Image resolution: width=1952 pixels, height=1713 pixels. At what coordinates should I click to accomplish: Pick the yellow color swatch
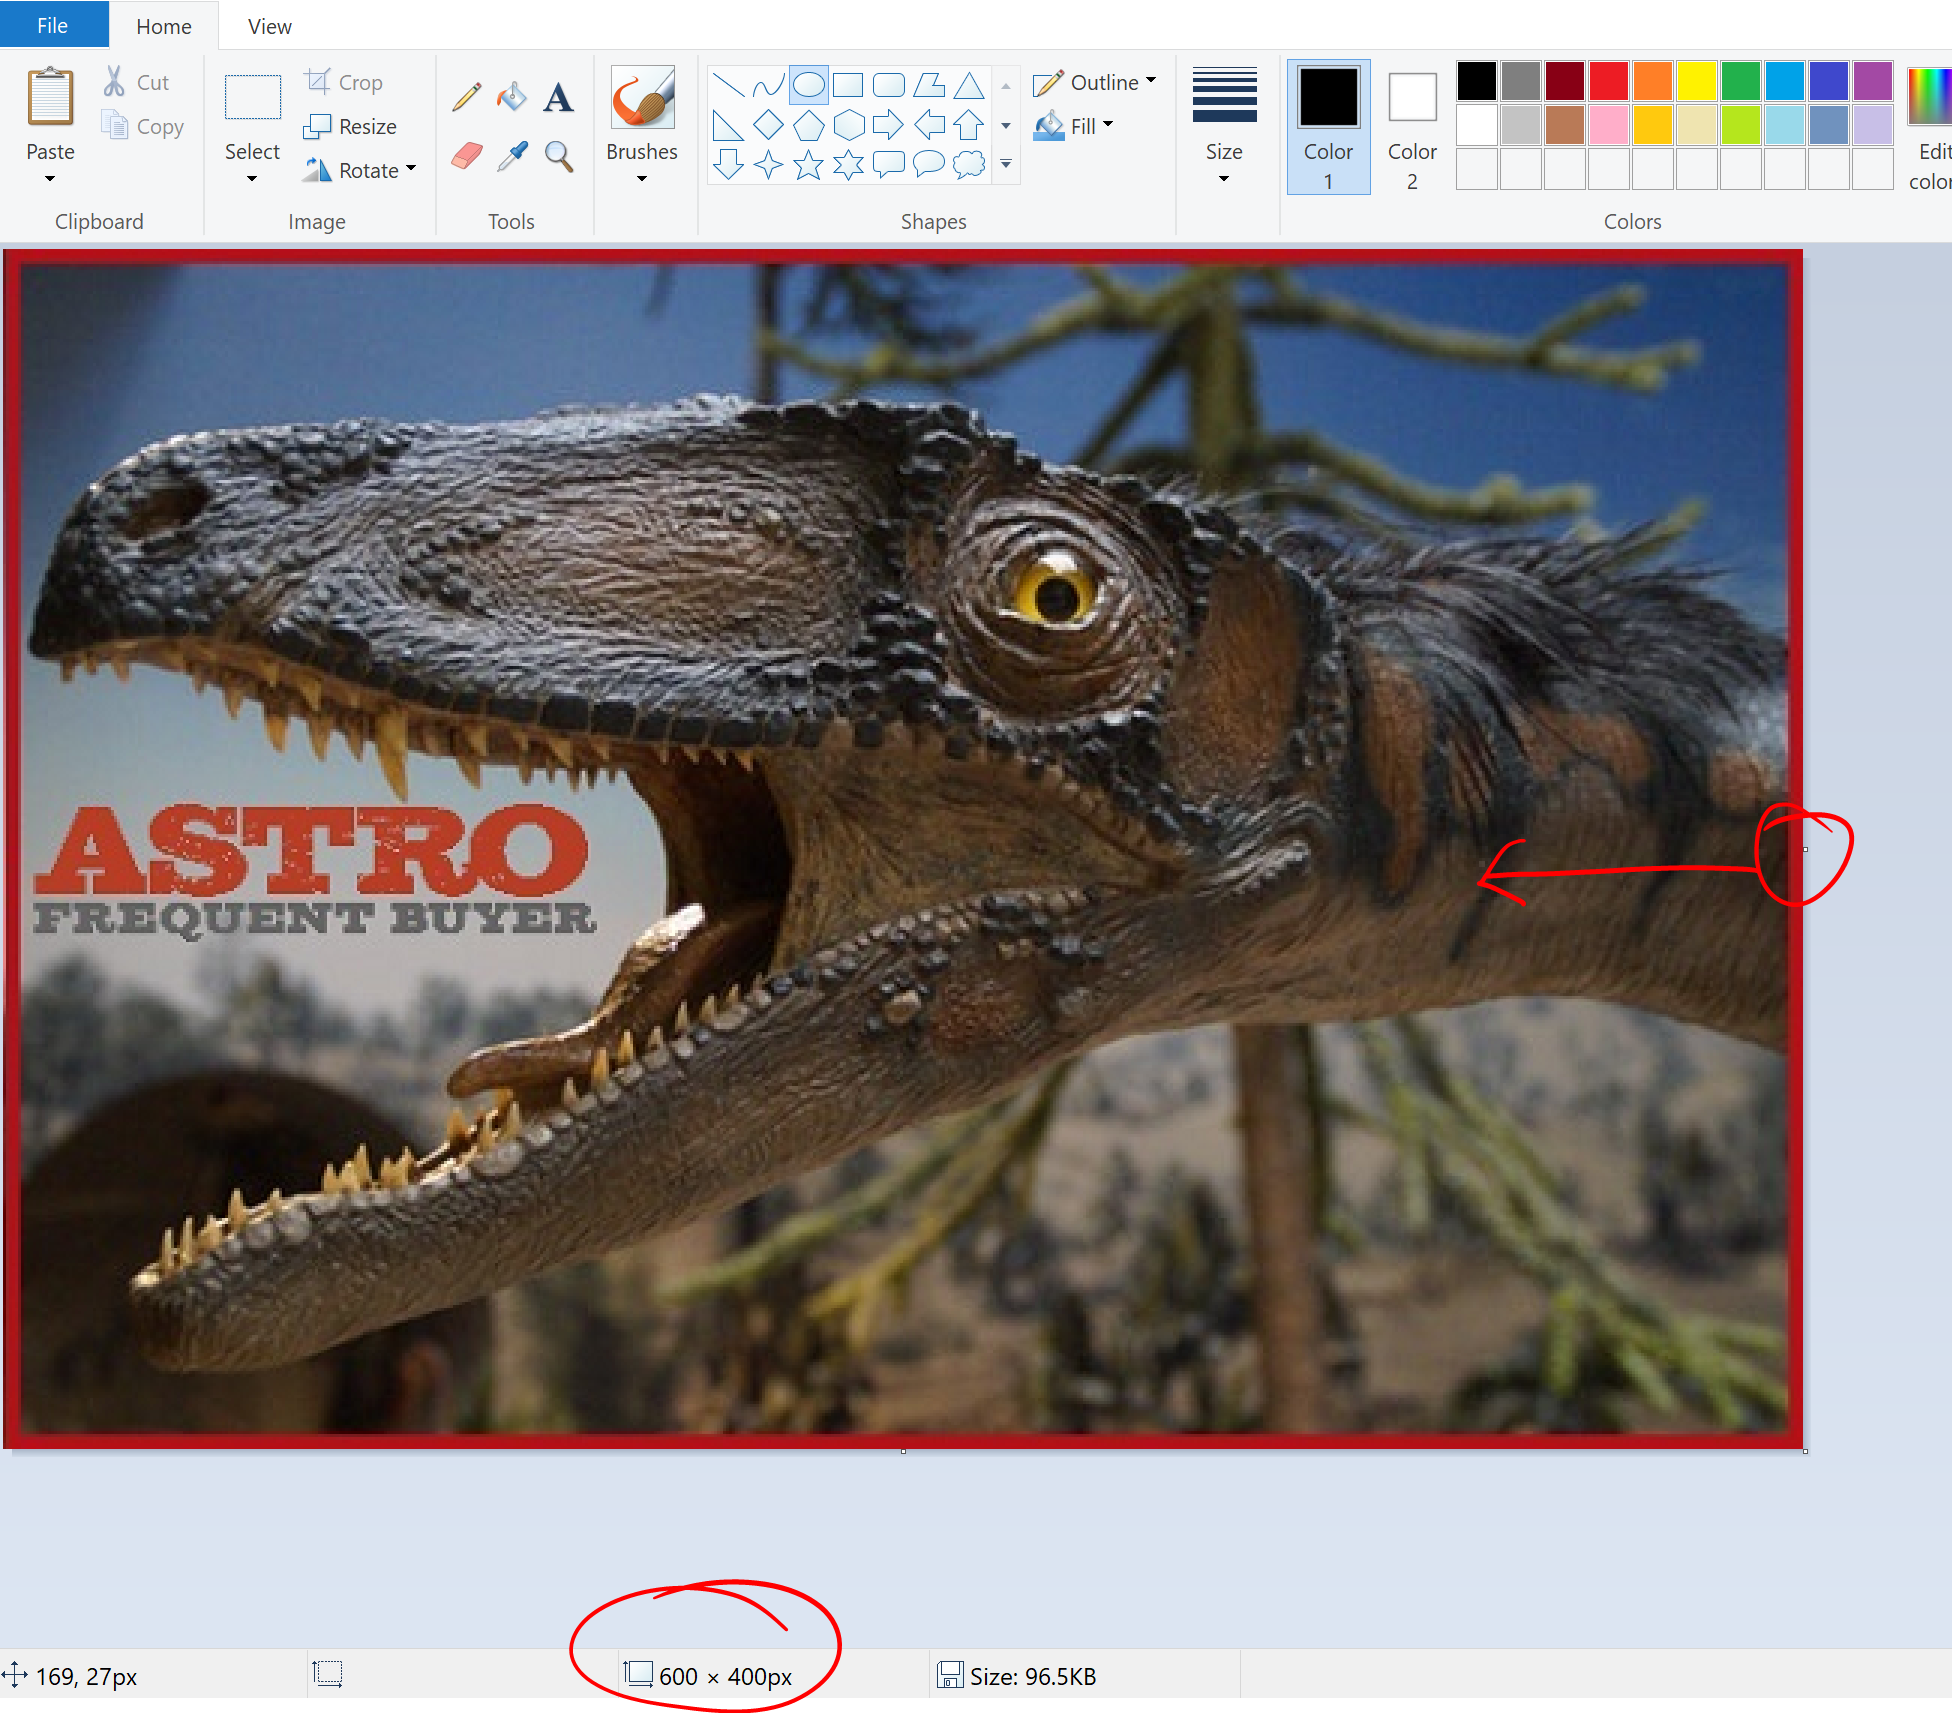[x=1696, y=81]
